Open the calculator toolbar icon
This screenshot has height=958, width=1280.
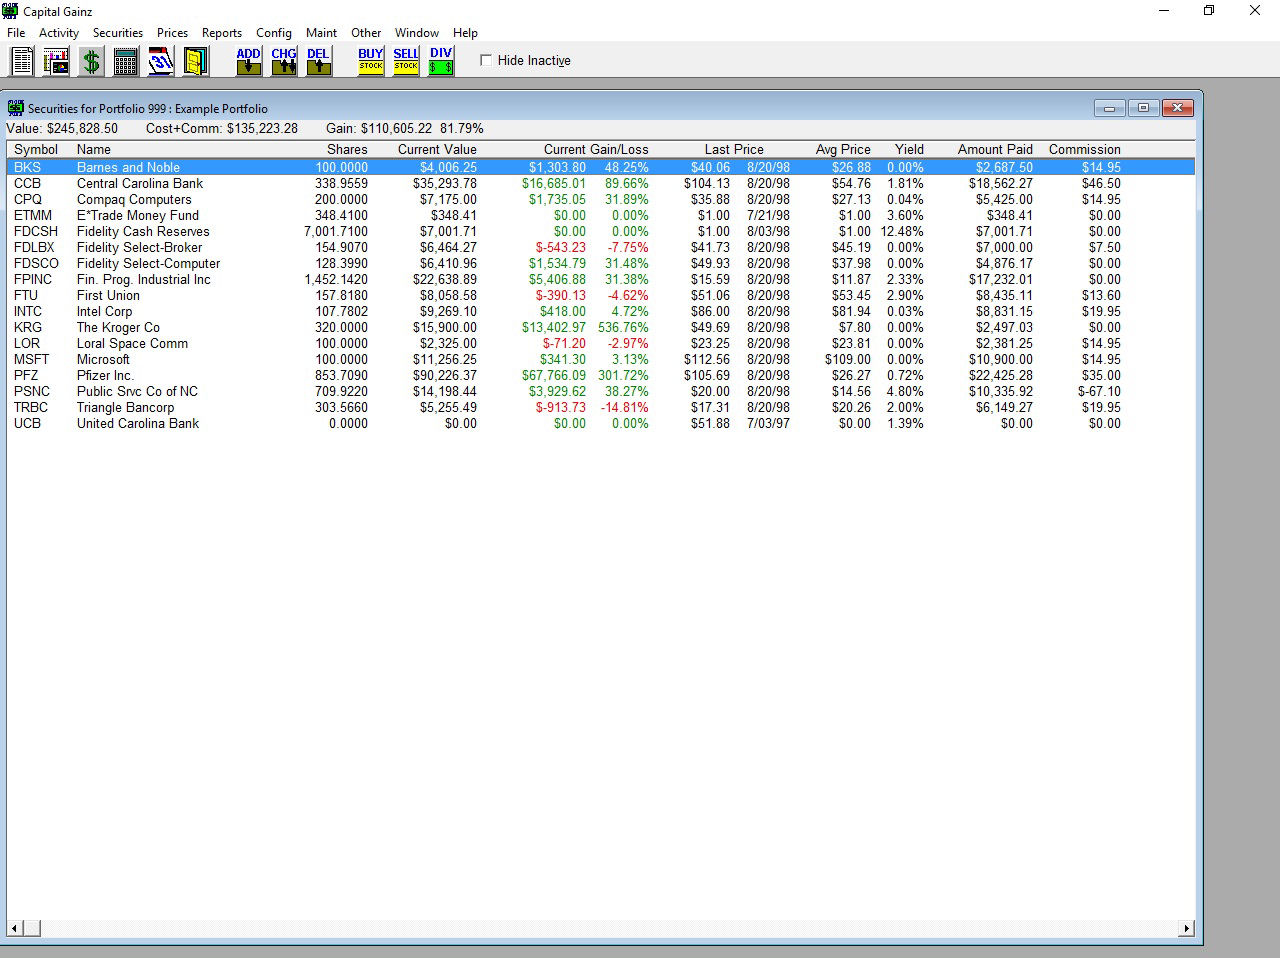[x=125, y=61]
